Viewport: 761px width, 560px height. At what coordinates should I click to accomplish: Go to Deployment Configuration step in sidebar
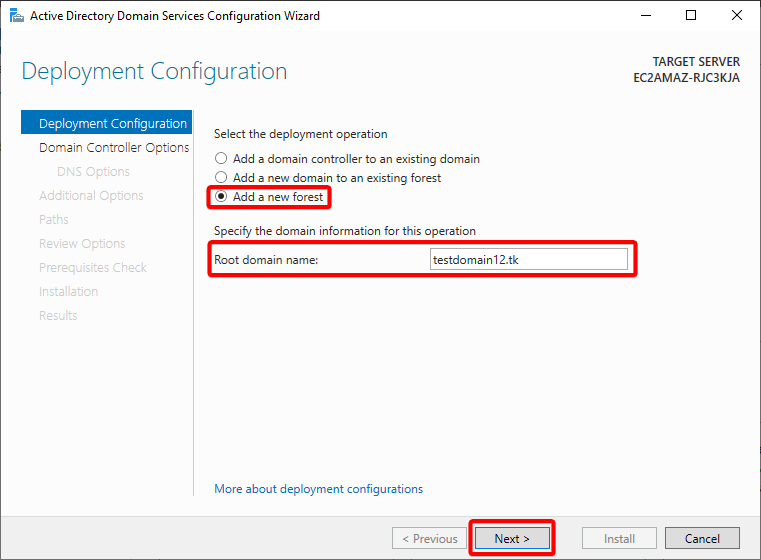pos(107,123)
